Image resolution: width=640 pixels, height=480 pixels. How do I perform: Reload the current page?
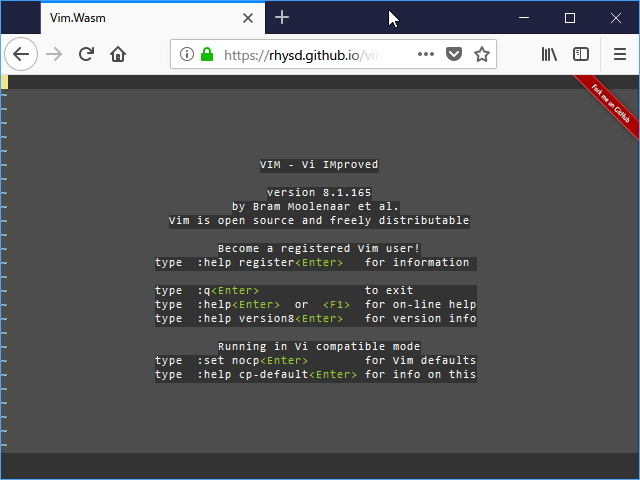pos(86,54)
